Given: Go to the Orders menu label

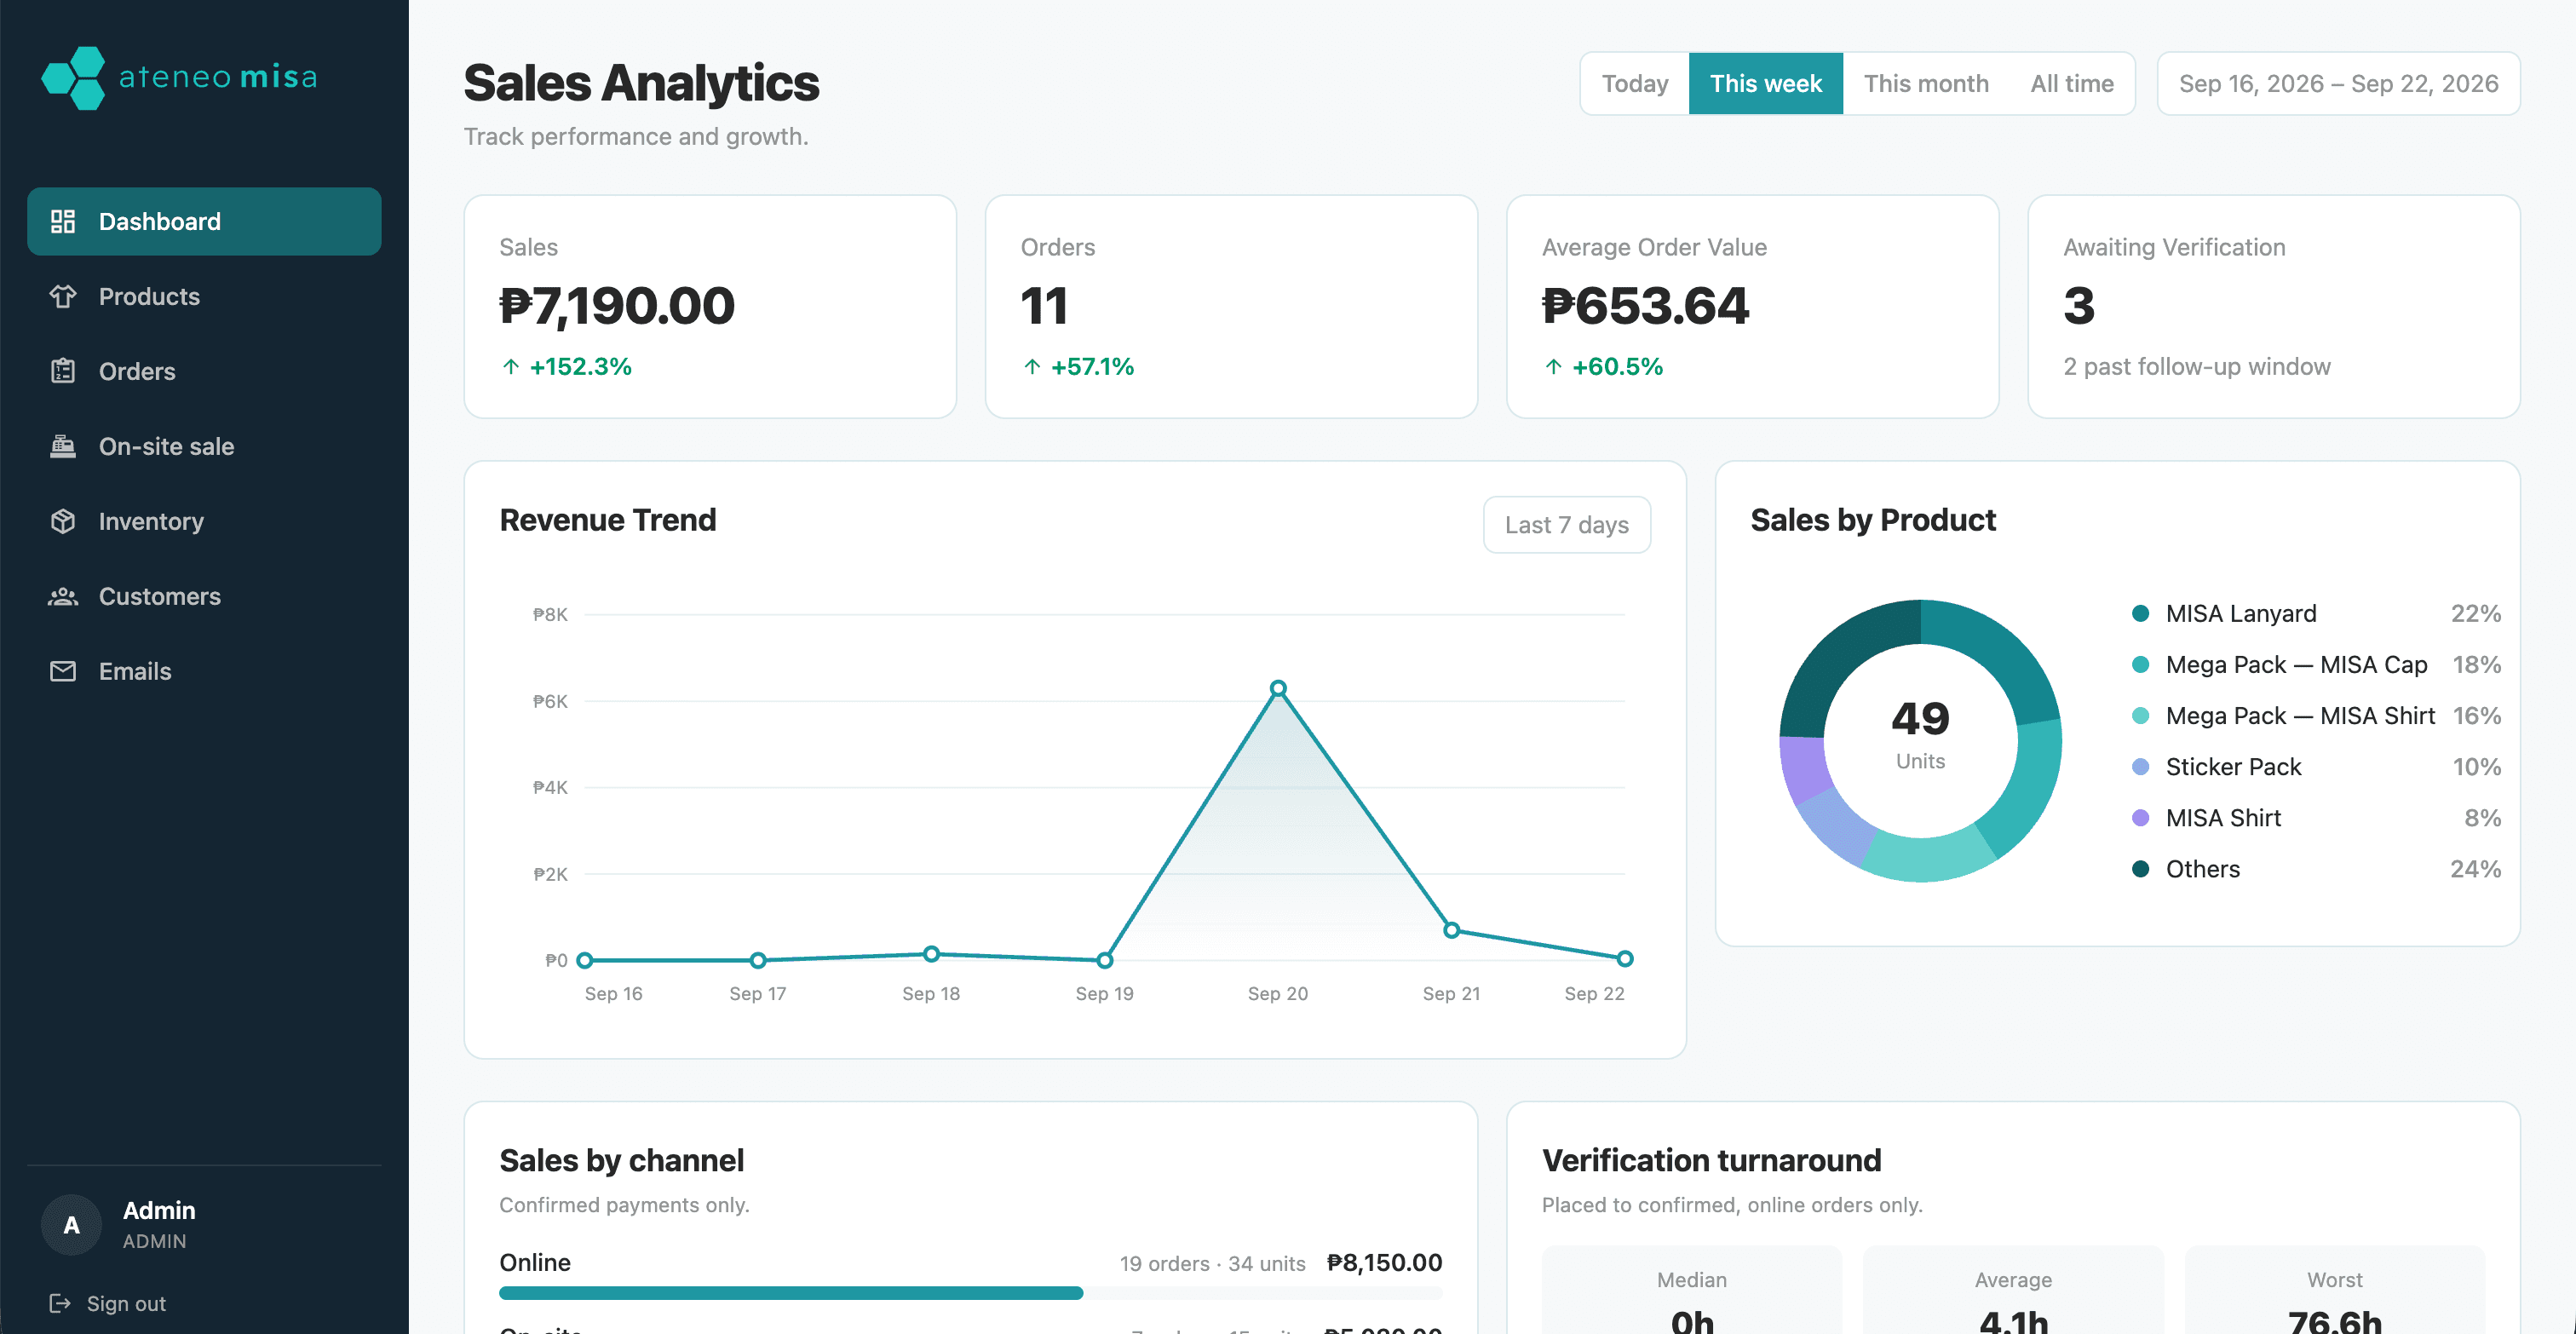Looking at the screenshot, I should point(137,371).
